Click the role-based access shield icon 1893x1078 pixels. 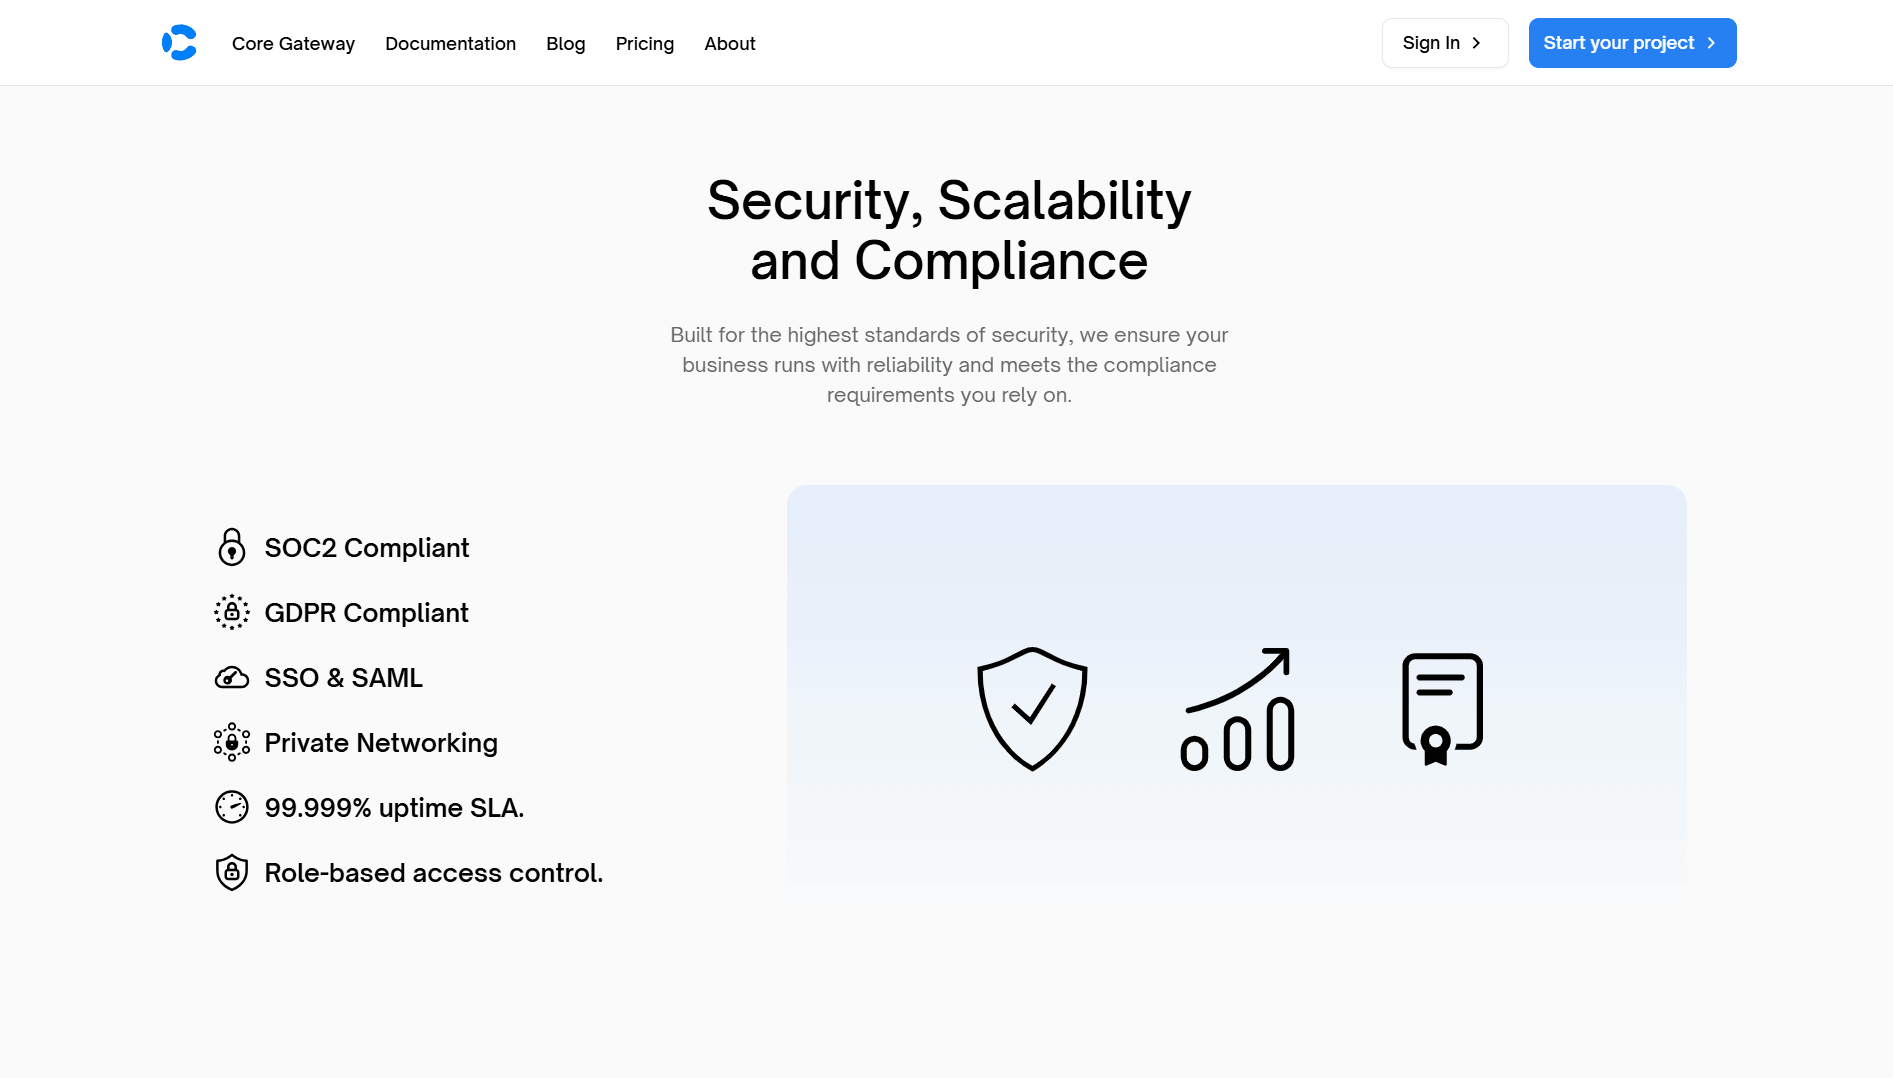click(232, 872)
